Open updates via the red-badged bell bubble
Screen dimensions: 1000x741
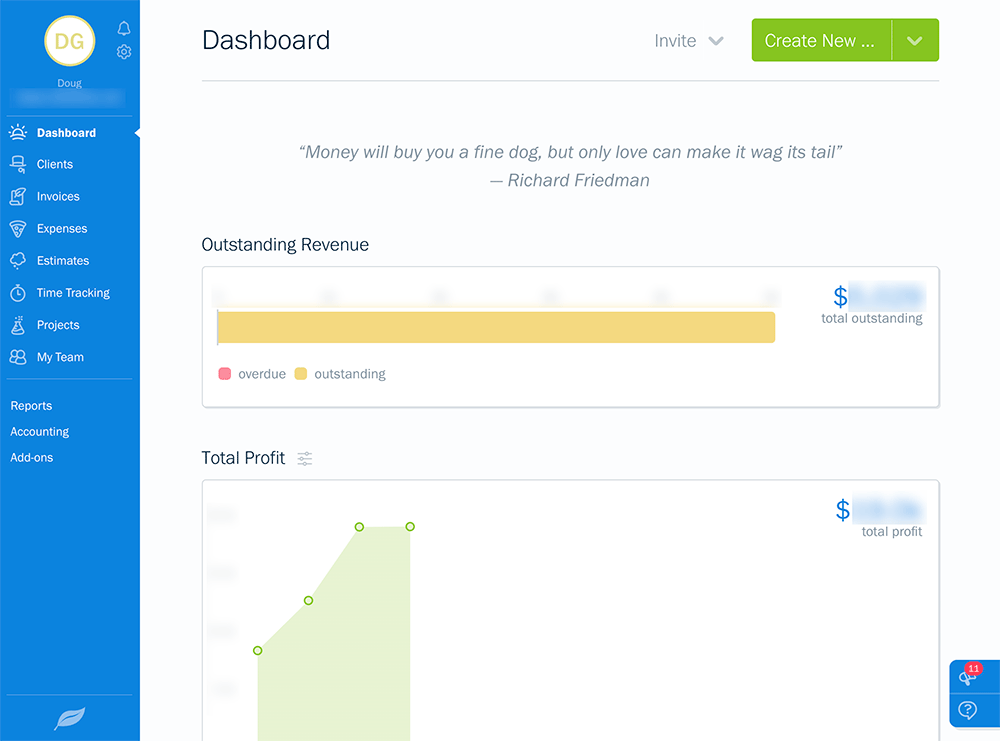point(966,677)
